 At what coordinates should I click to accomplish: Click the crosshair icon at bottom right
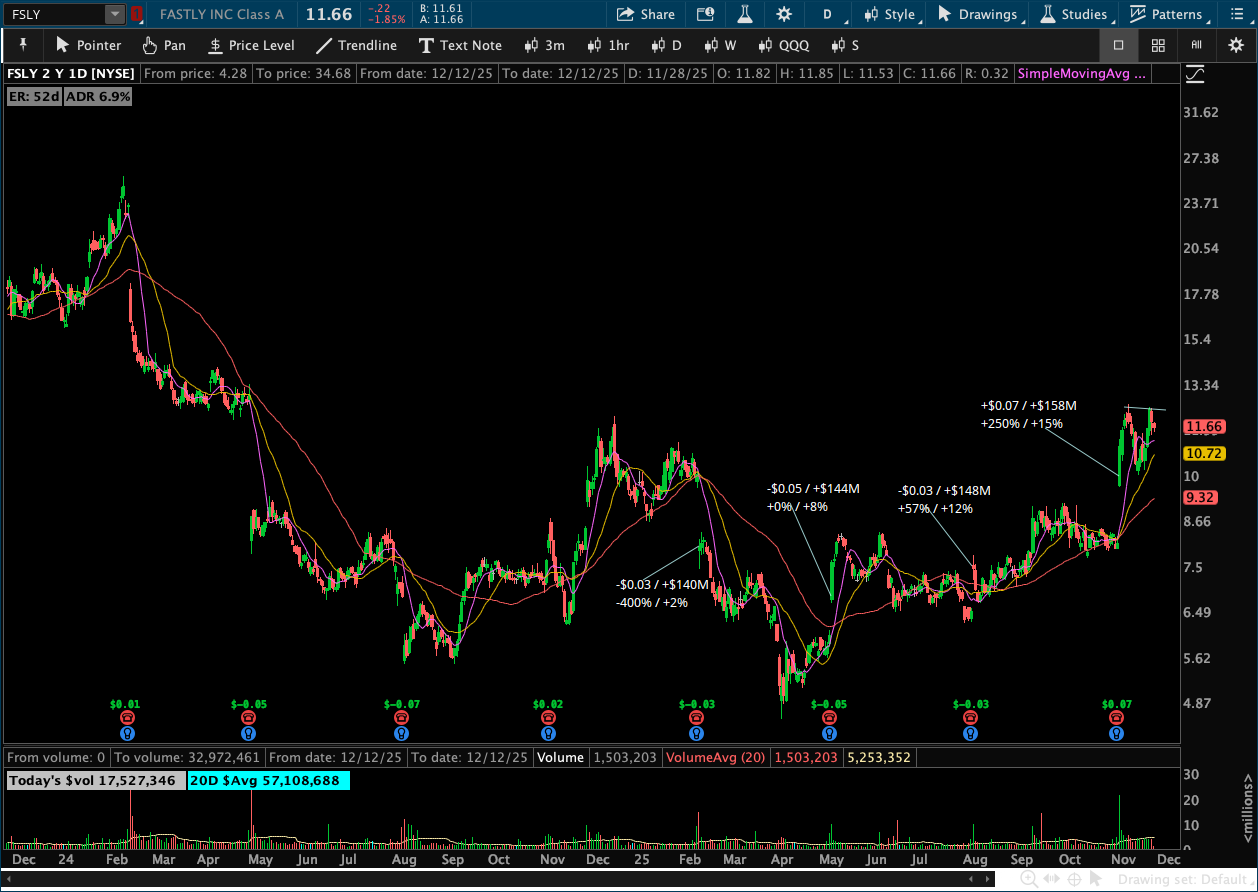point(1074,879)
